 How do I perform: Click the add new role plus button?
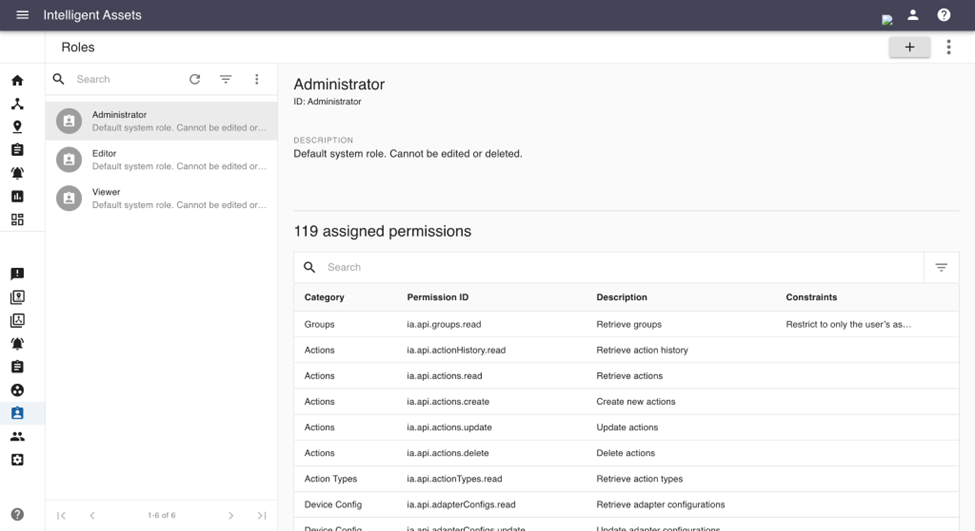point(909,47)
